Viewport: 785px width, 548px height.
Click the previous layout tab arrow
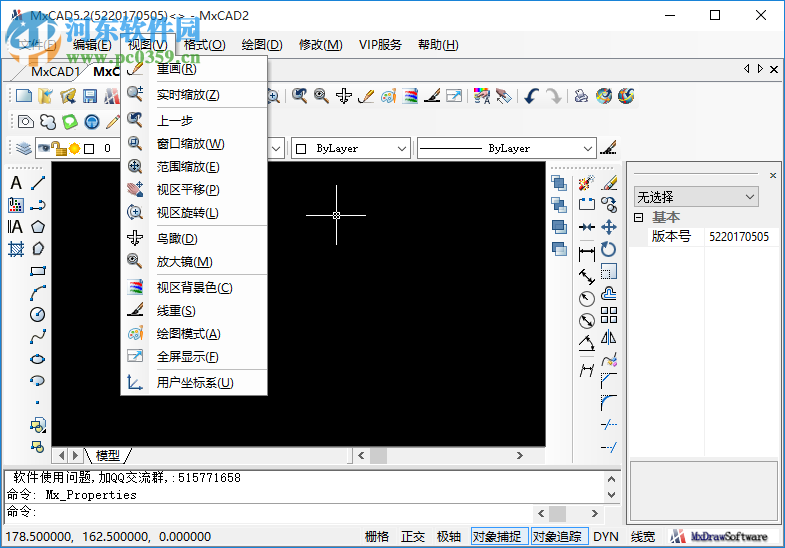point(62,455)
